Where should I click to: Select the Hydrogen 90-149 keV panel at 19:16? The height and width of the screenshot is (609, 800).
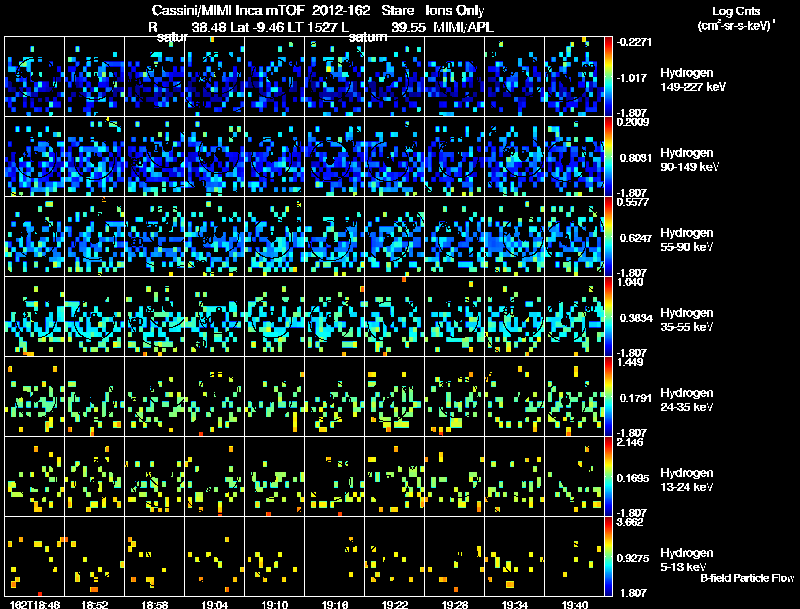click(x=335, y=157)
